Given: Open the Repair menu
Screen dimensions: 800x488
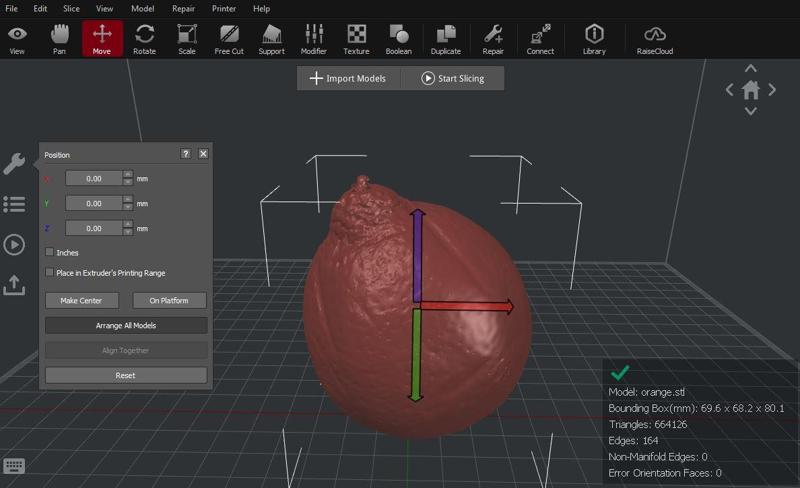Looking at the screenshot, I should (x=183, y=9).
